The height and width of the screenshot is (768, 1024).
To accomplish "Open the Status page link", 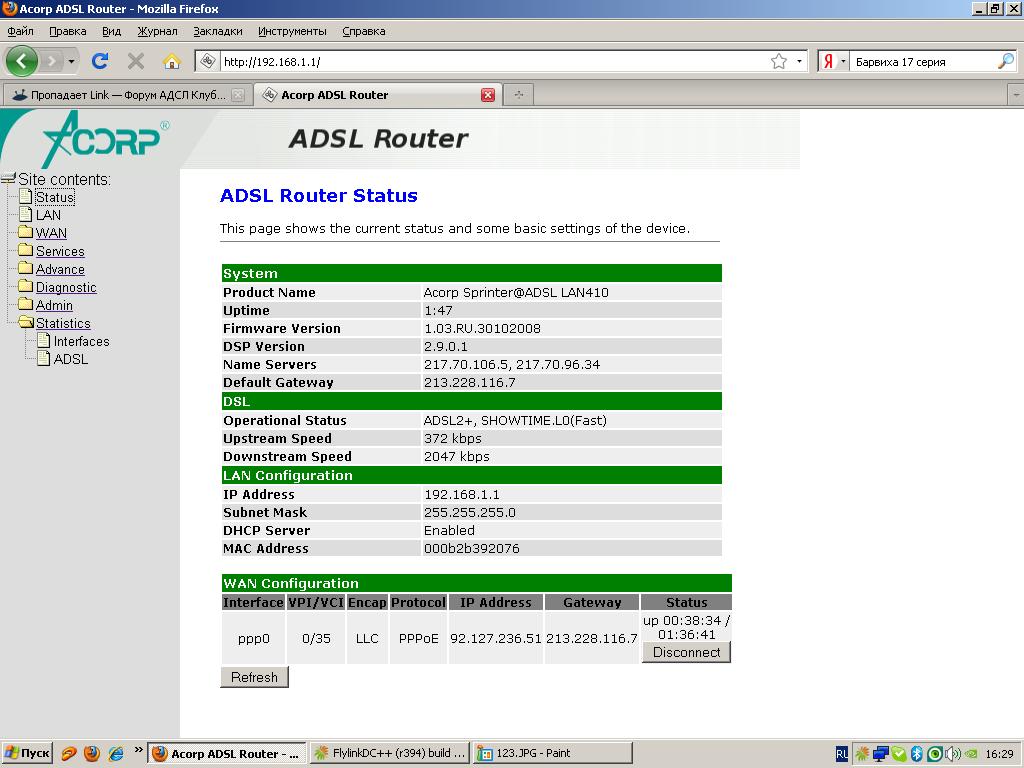I will coord(55,197).
